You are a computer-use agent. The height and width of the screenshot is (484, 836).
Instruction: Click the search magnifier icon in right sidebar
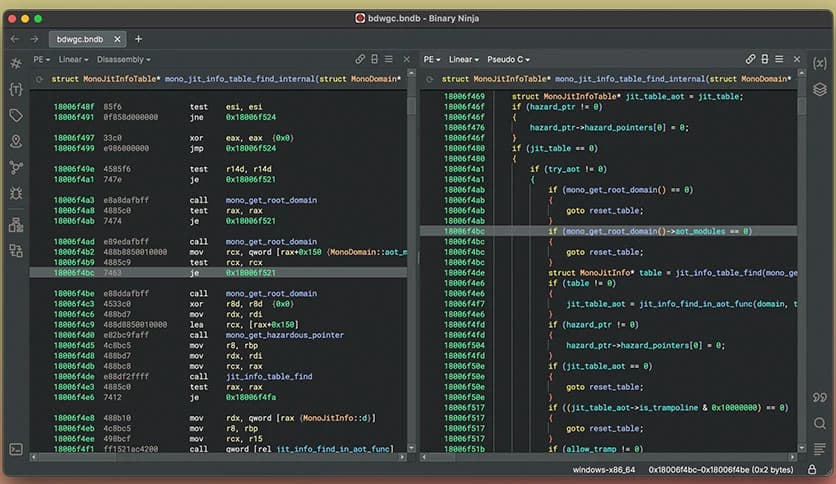[820, 424]
